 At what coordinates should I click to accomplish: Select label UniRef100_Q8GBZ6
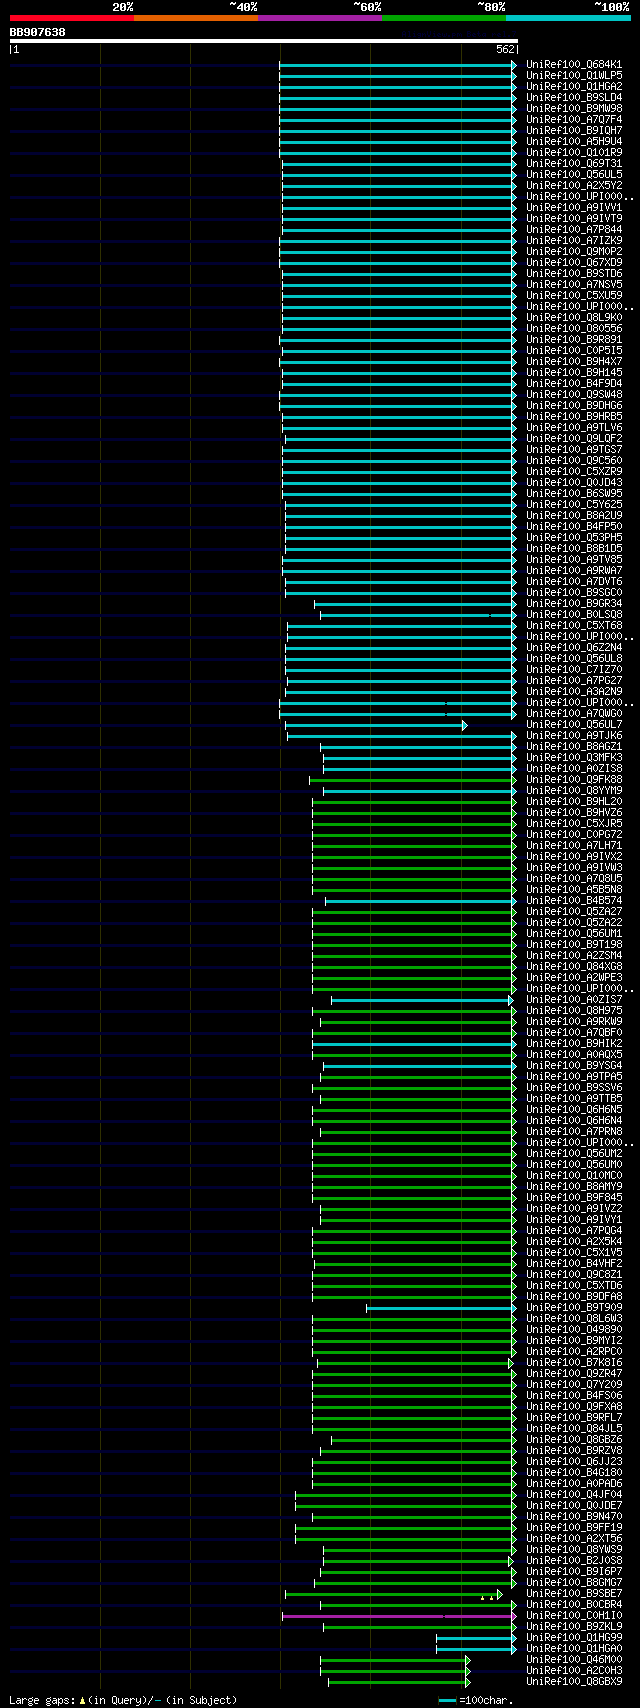coord(574,1440)
